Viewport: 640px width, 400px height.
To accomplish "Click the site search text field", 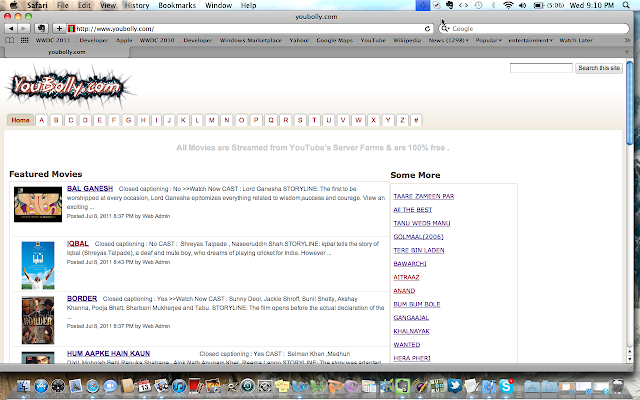I will click(x=541, y=68).
